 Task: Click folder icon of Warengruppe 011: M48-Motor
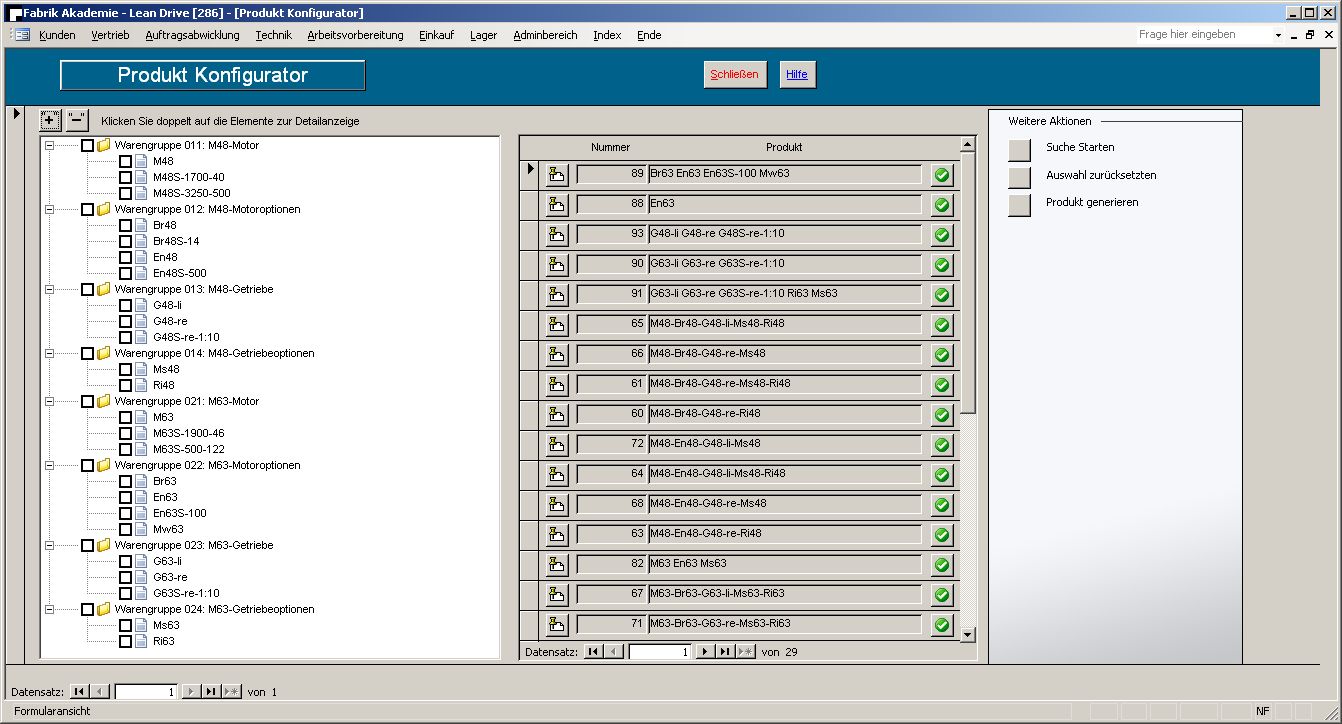(x=104, y=145)
